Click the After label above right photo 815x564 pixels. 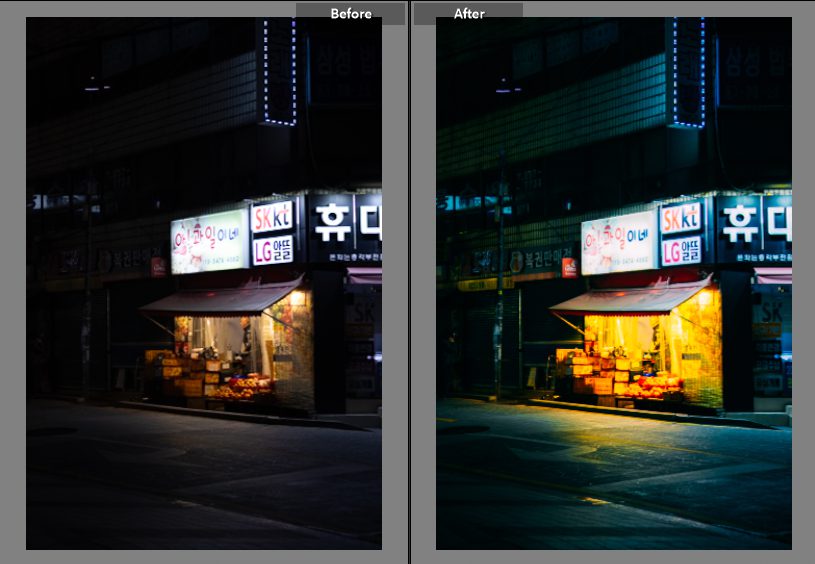coord(469,14)
